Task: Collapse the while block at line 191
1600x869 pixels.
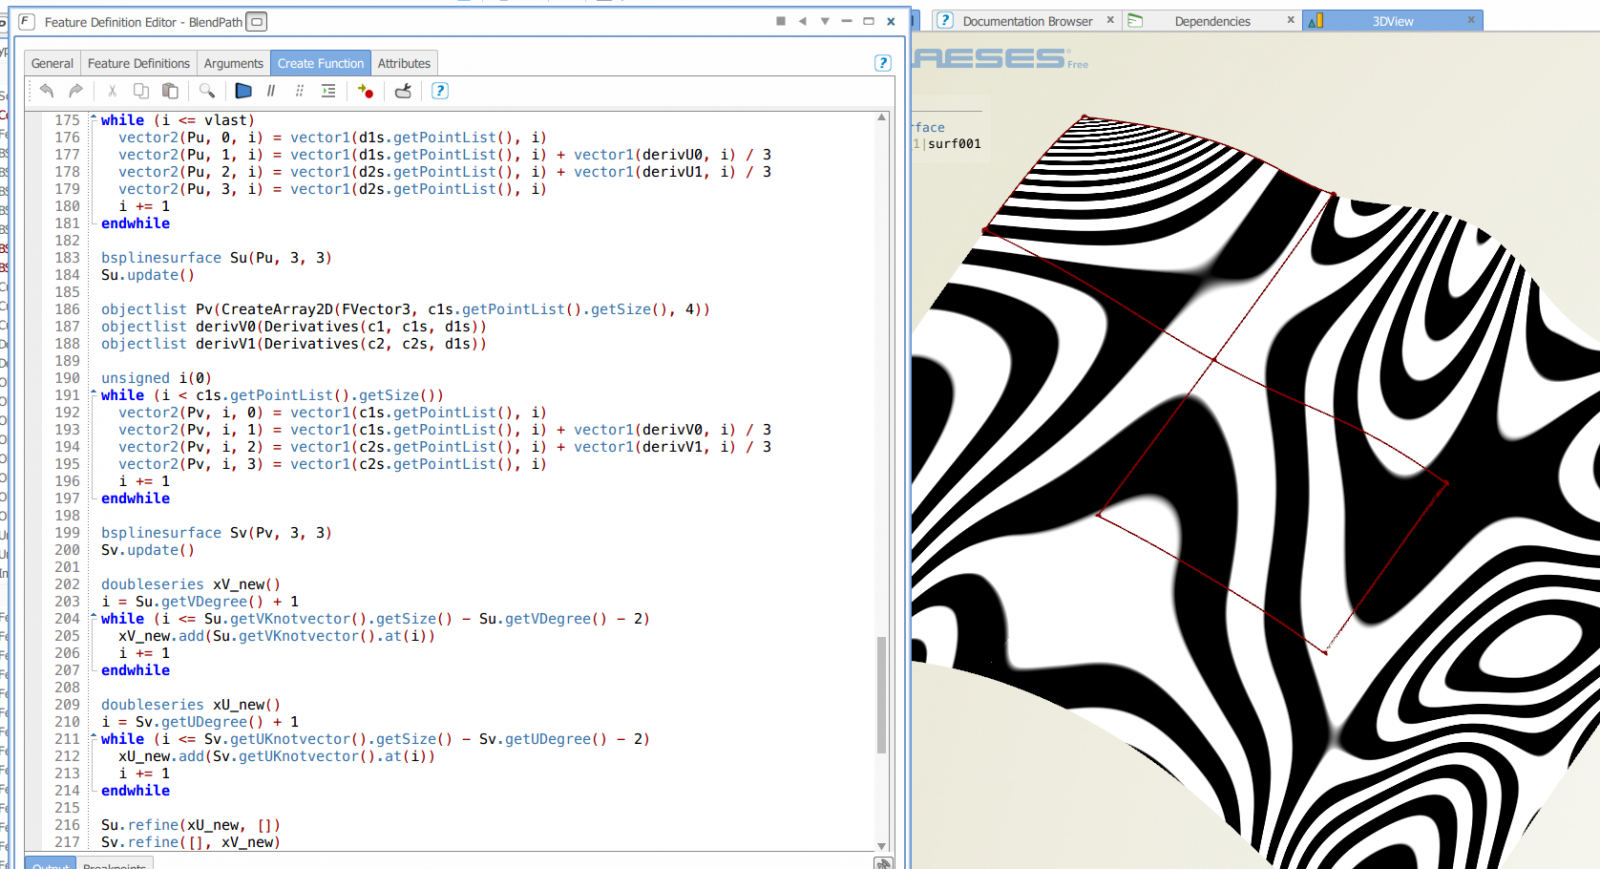Action: click(94, 394)
